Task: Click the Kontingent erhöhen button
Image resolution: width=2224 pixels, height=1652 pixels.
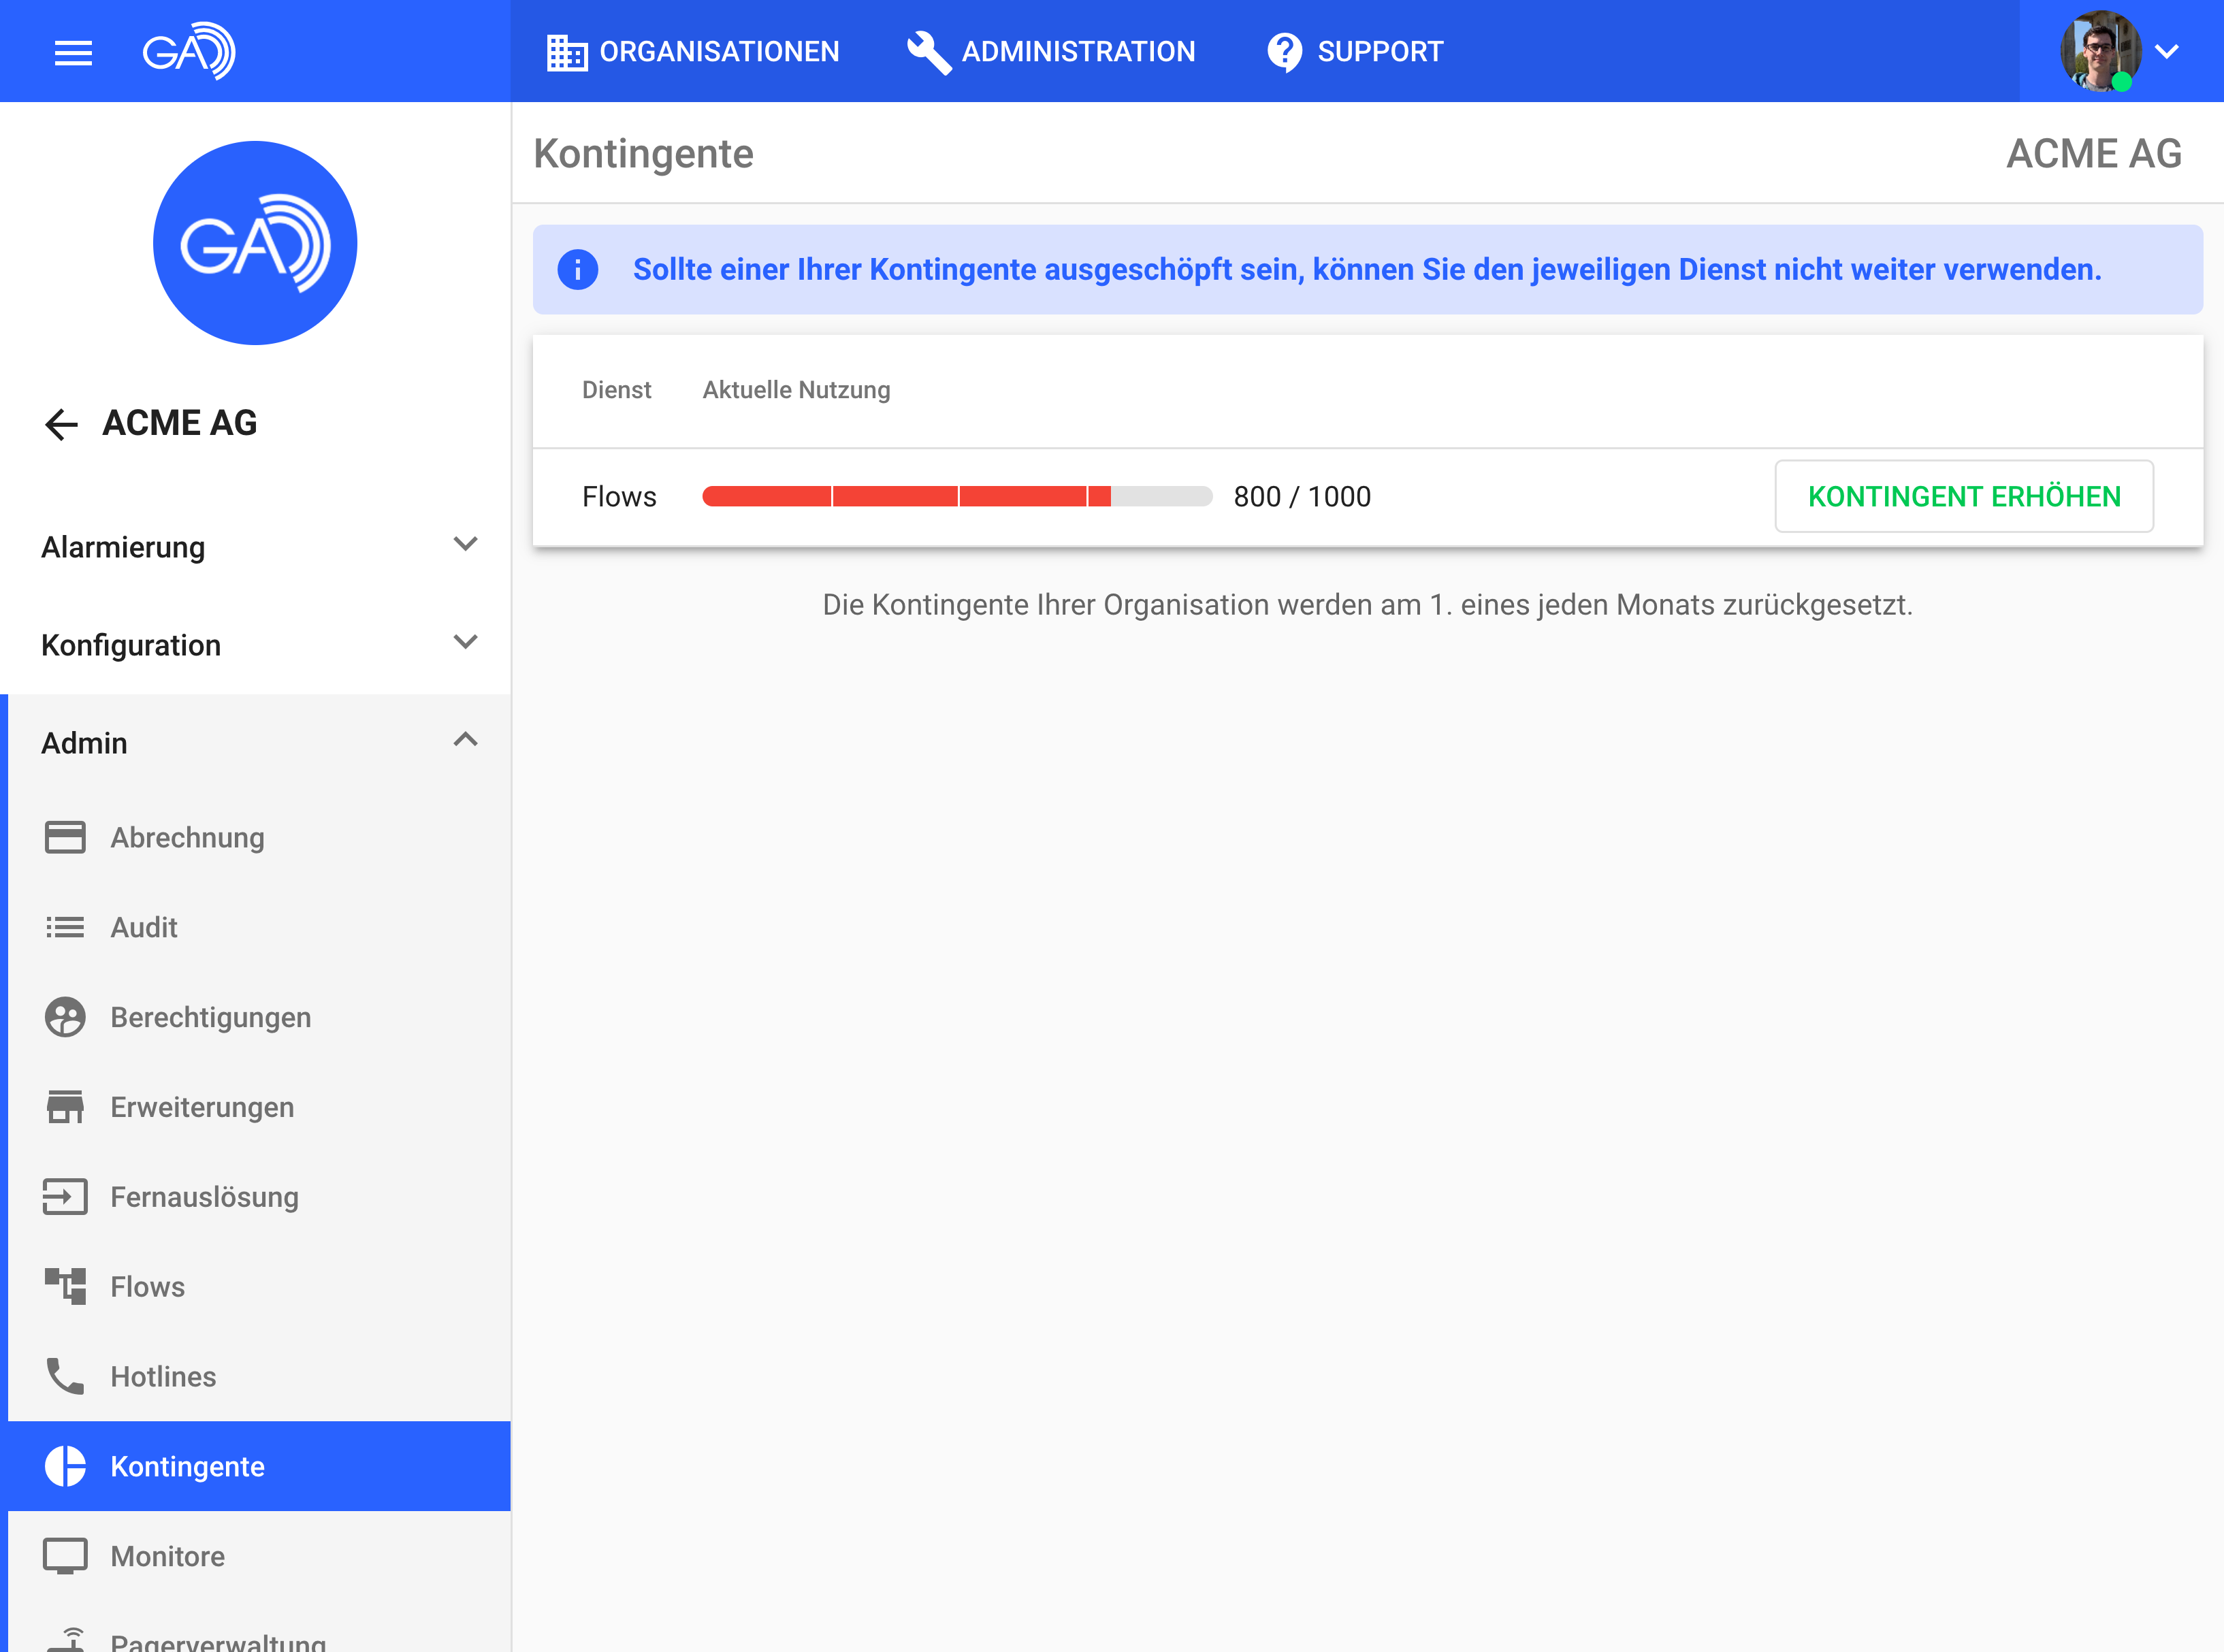Action: (1964, 497)
